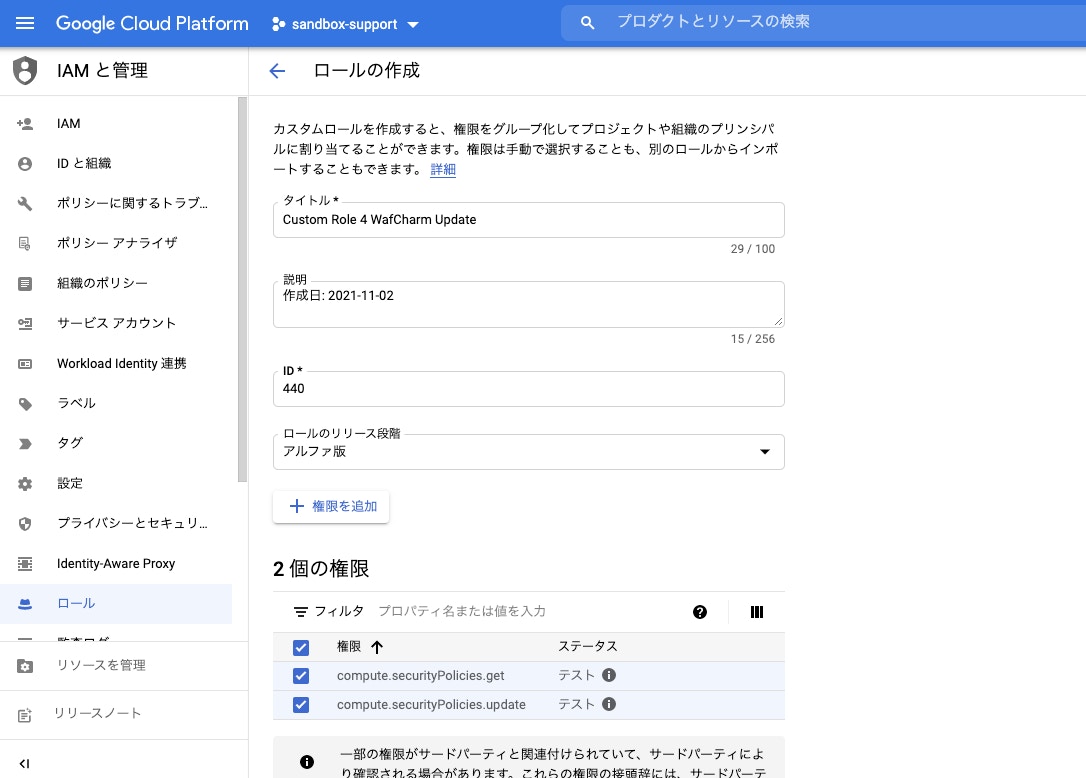Click into the タイトル text field
Screen dimensions: 1086x778
click(x=528, y=220)
